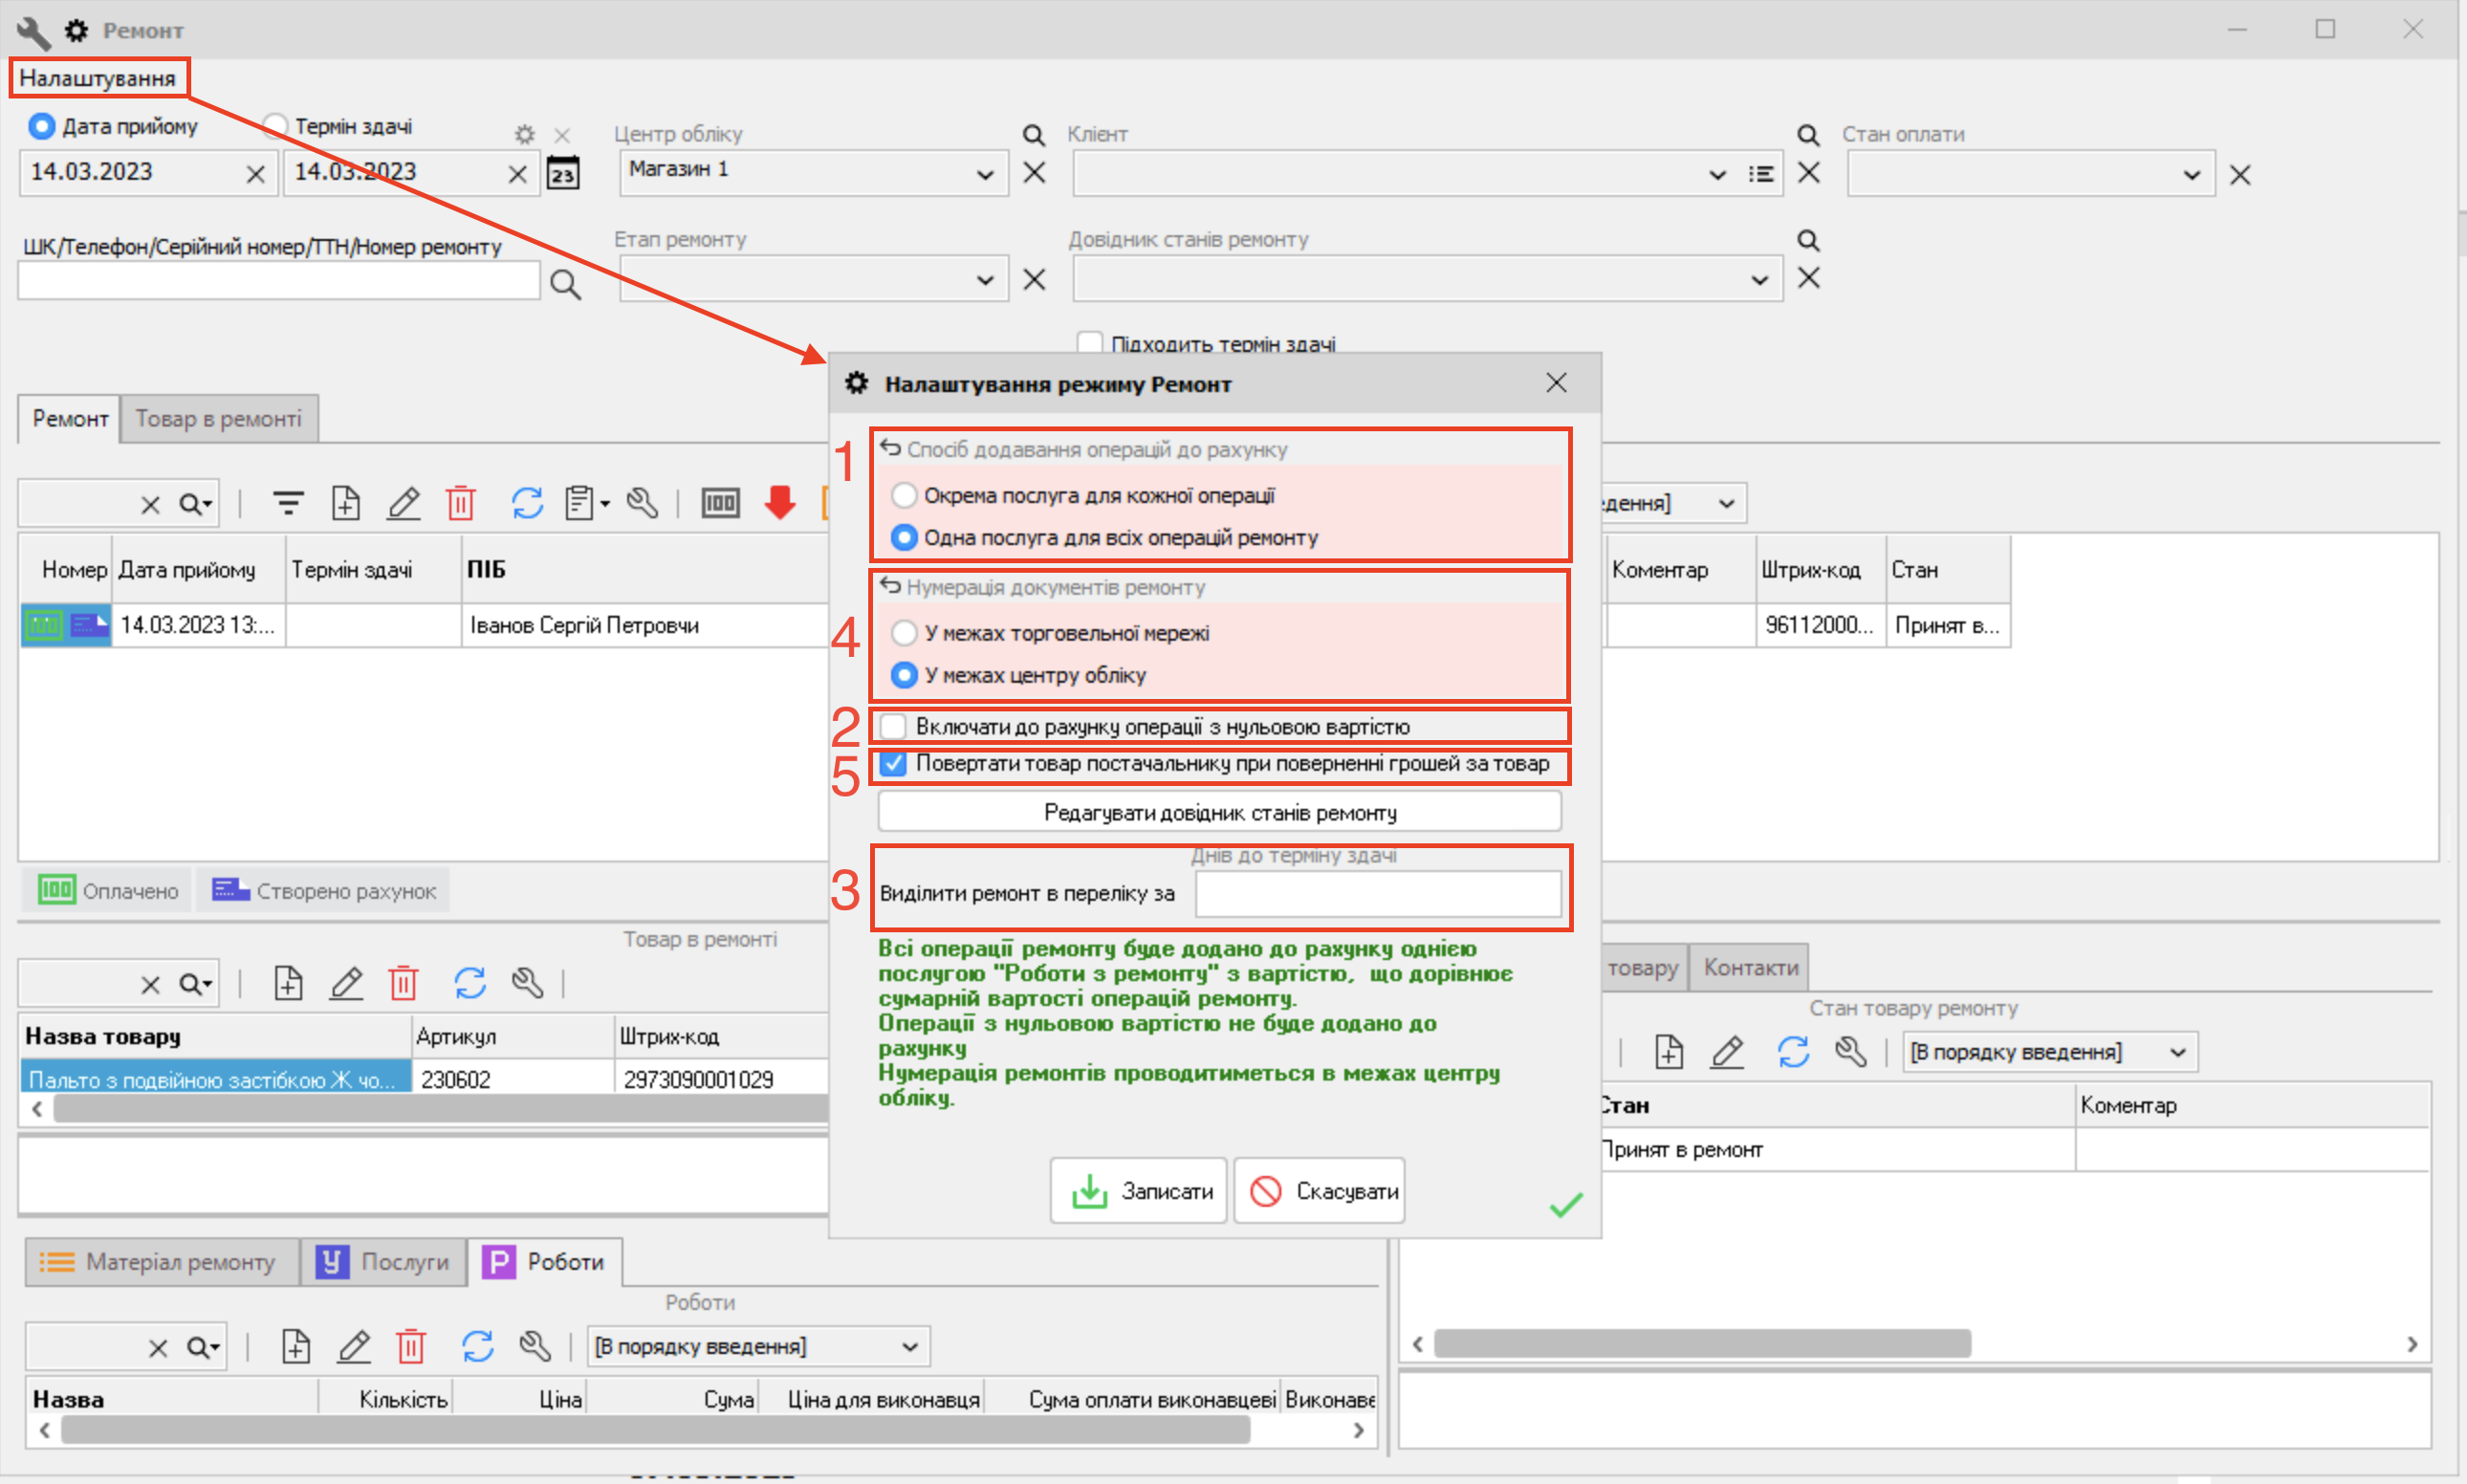Screen dimensions: 2467x1484
Task: Click the Записати button
Action: point(1139,1190)
